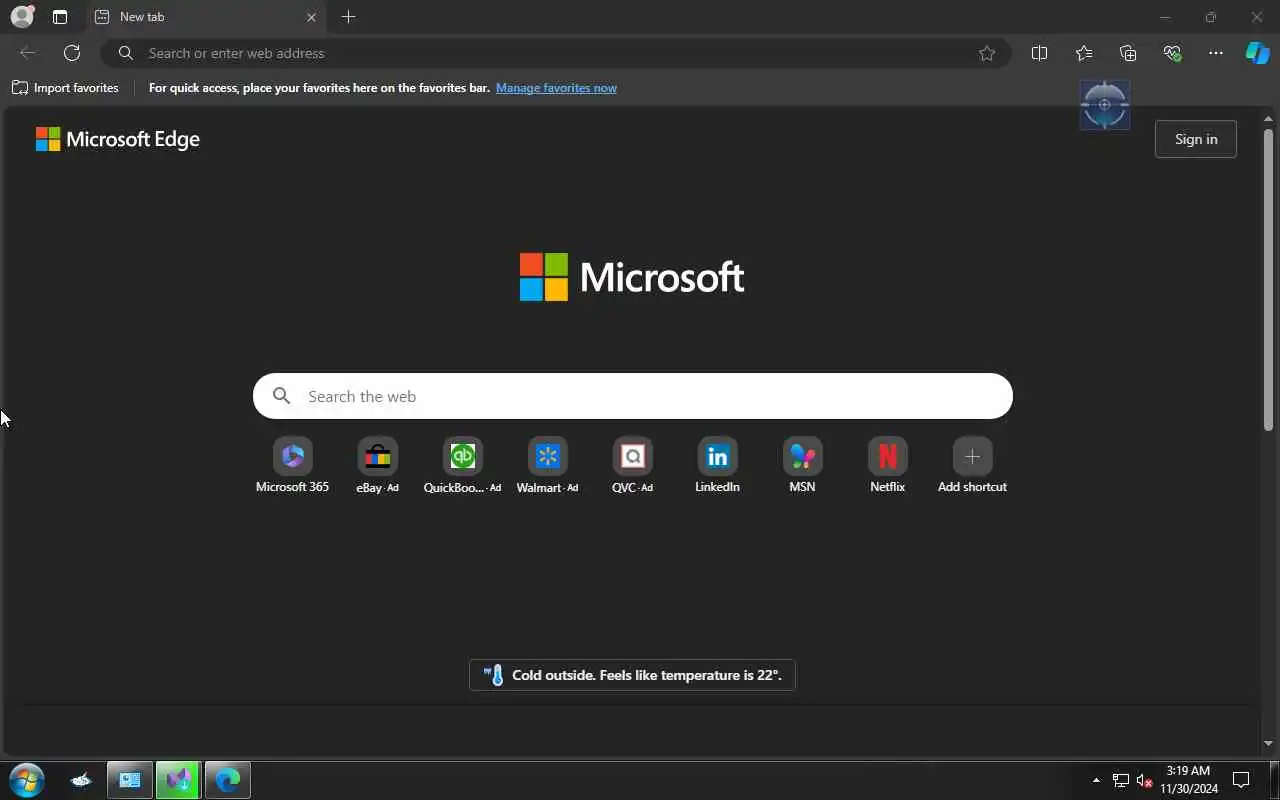The height and width of the screenshot is (800, 1280).
Task: Close the New tab tab
Action: tap(311, 17)
